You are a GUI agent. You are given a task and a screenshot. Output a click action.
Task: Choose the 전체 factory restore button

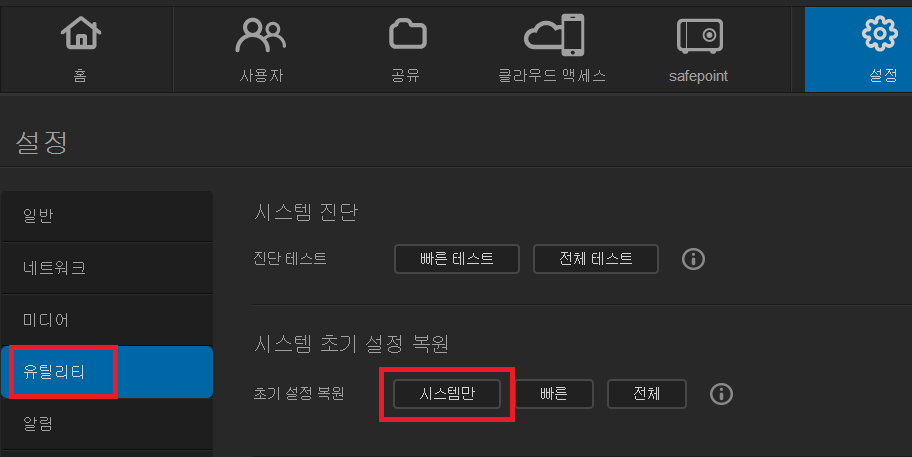point(647,394)
